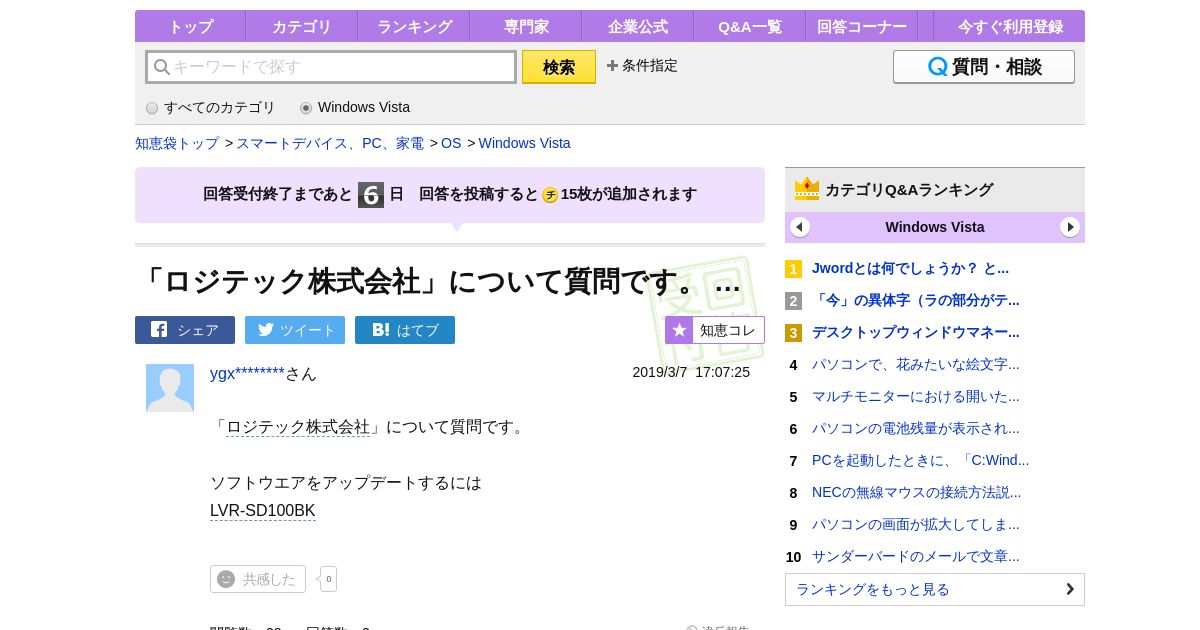Select the Windows Vista radio button

(x=306, y=108)
